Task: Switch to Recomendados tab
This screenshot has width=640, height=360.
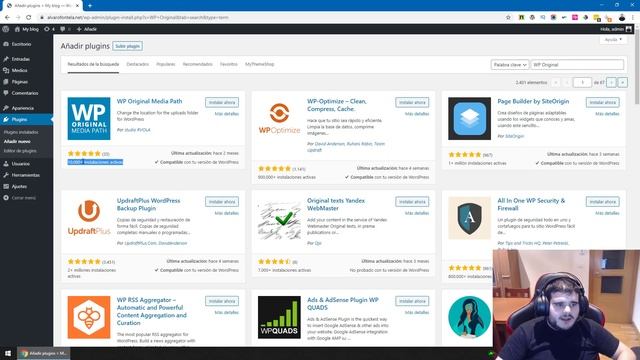Action: pyautogui.click(x=198, y=64)
